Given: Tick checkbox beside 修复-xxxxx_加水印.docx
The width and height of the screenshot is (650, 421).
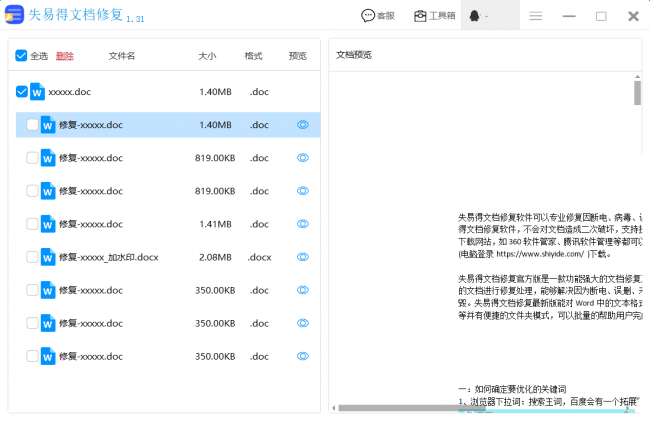Looking at the screenshot, I should pos(32,257).
